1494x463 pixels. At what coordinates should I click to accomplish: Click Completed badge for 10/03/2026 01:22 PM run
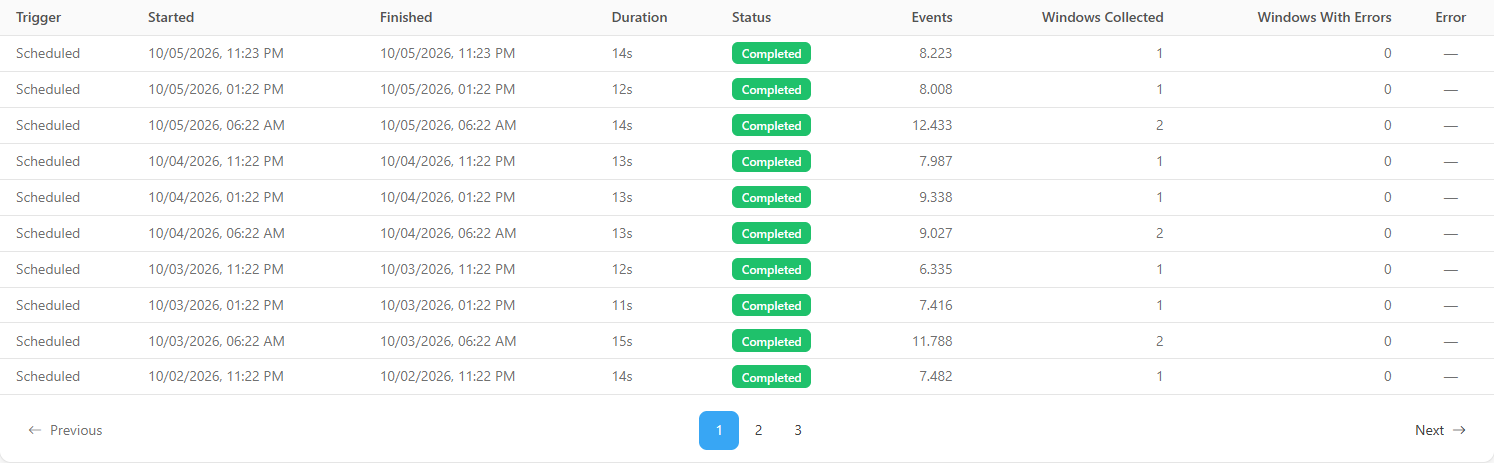[771, 306]
